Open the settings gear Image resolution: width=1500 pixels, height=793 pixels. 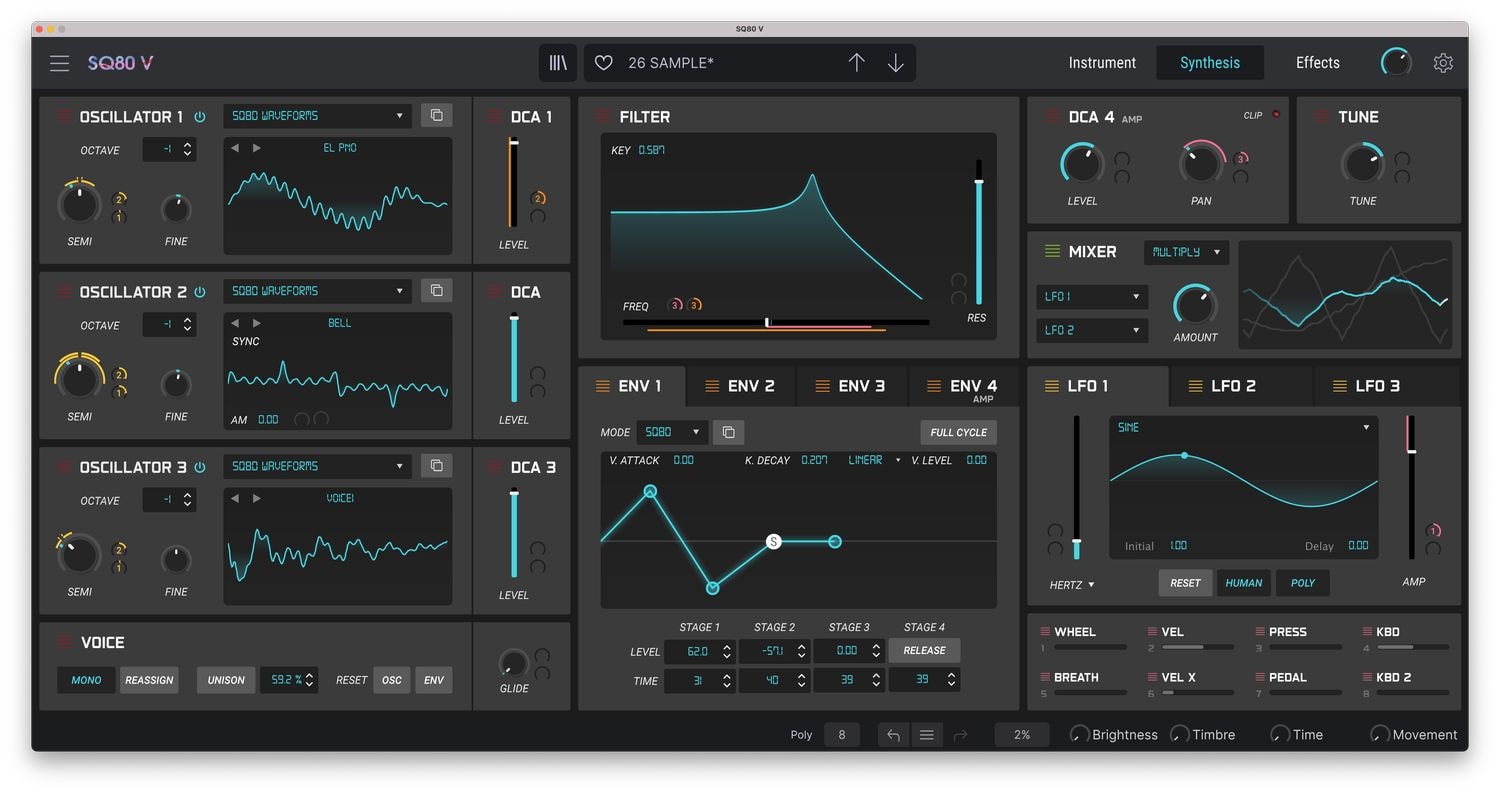pyautogui.click(x=1442, y=63)
